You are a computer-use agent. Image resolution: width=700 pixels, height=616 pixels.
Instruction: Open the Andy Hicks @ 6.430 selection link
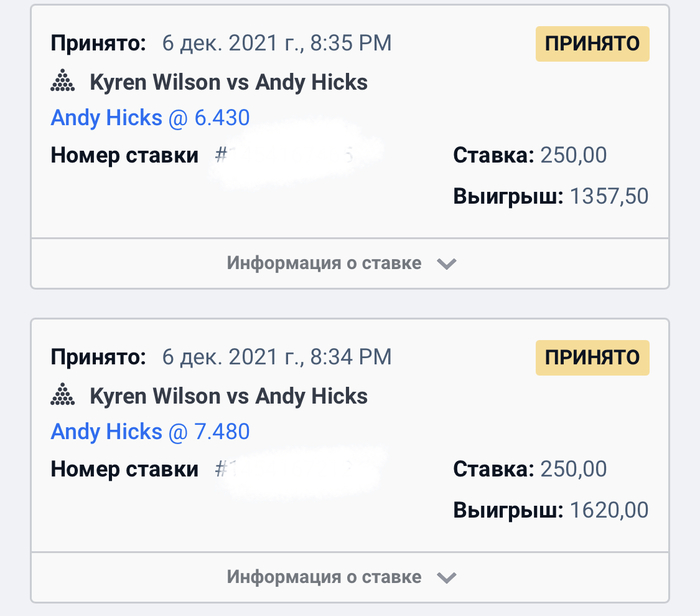click(x=150, y=118)
